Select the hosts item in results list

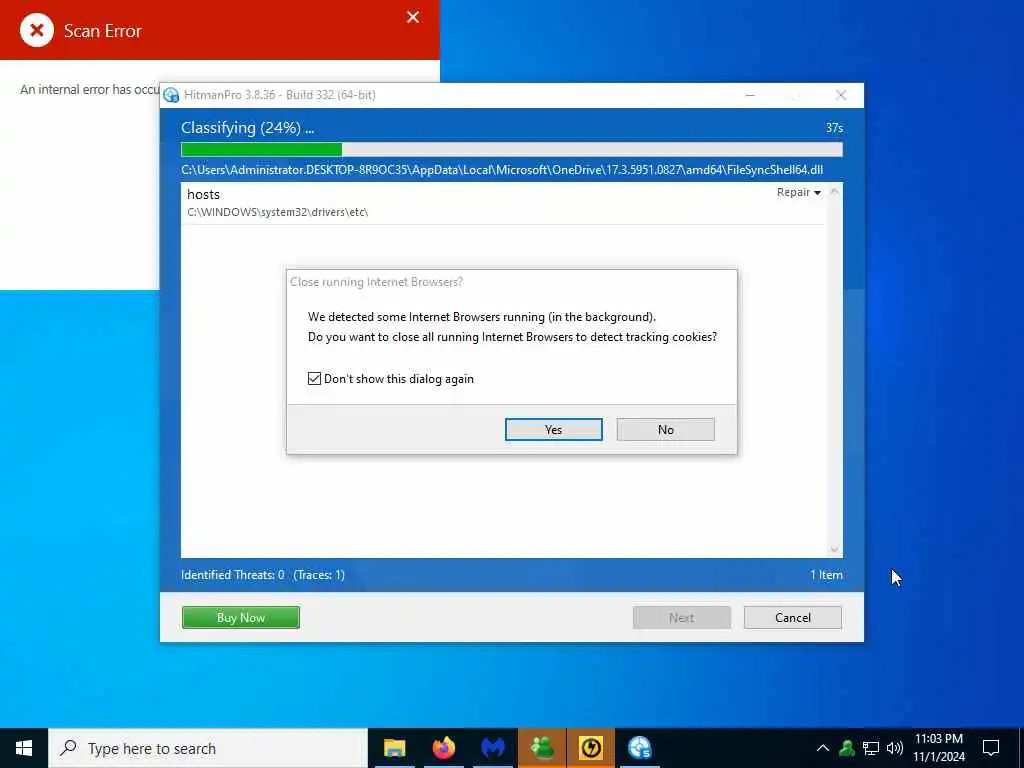click(x=502, y=203)
